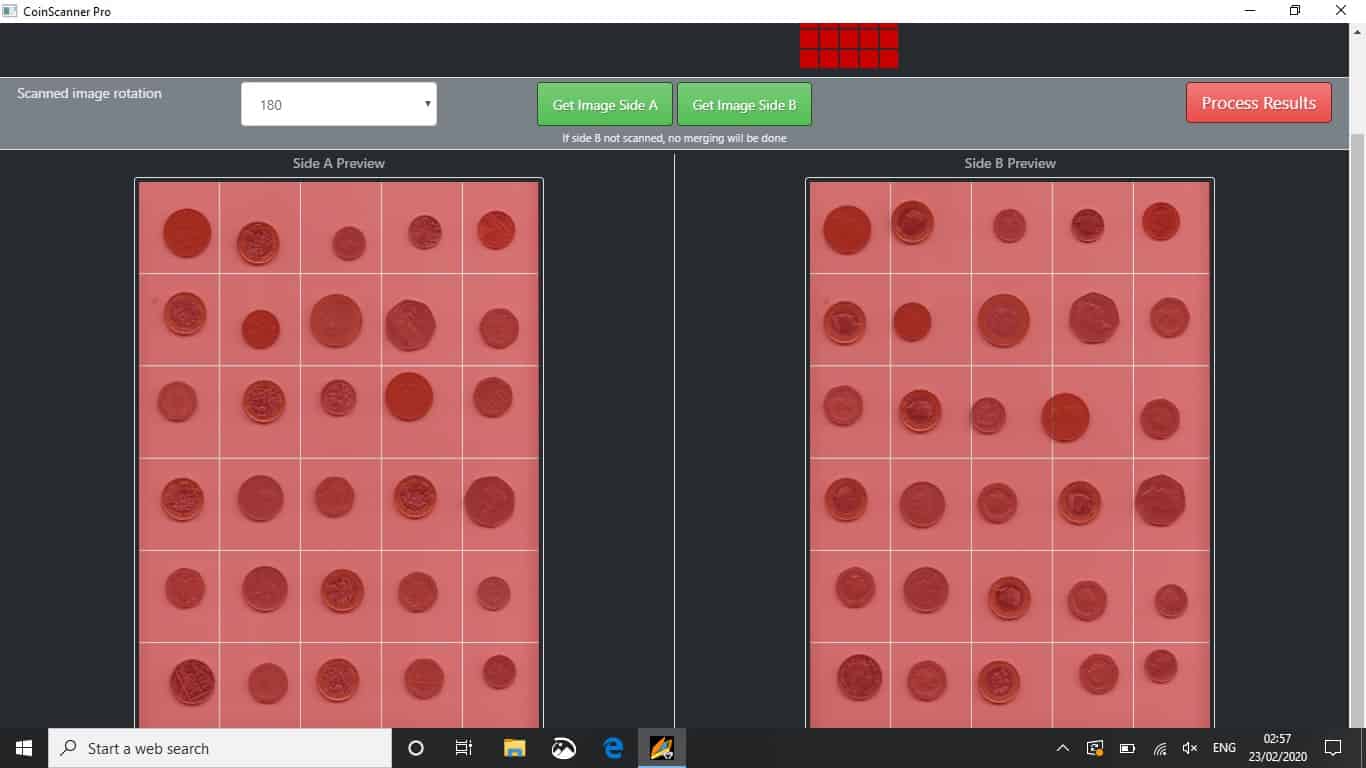Open the battery status icon
Screen dimensions: 1366x768
1127,748
